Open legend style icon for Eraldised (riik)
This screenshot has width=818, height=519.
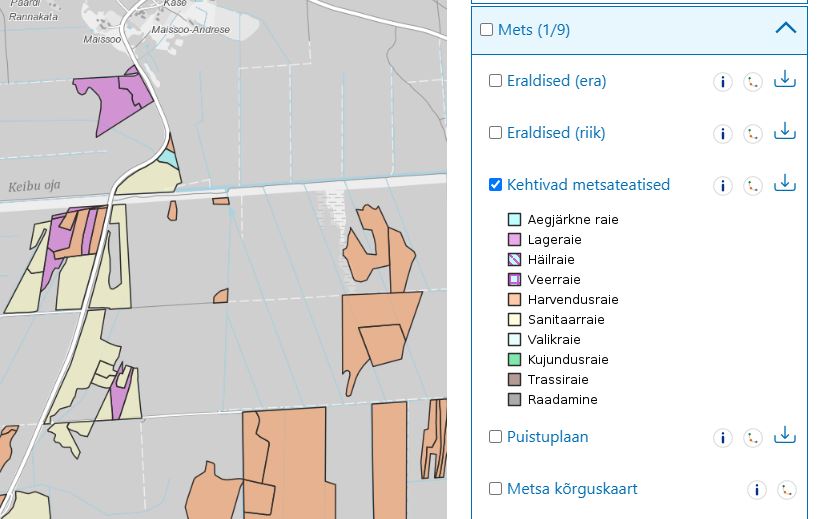753,134
